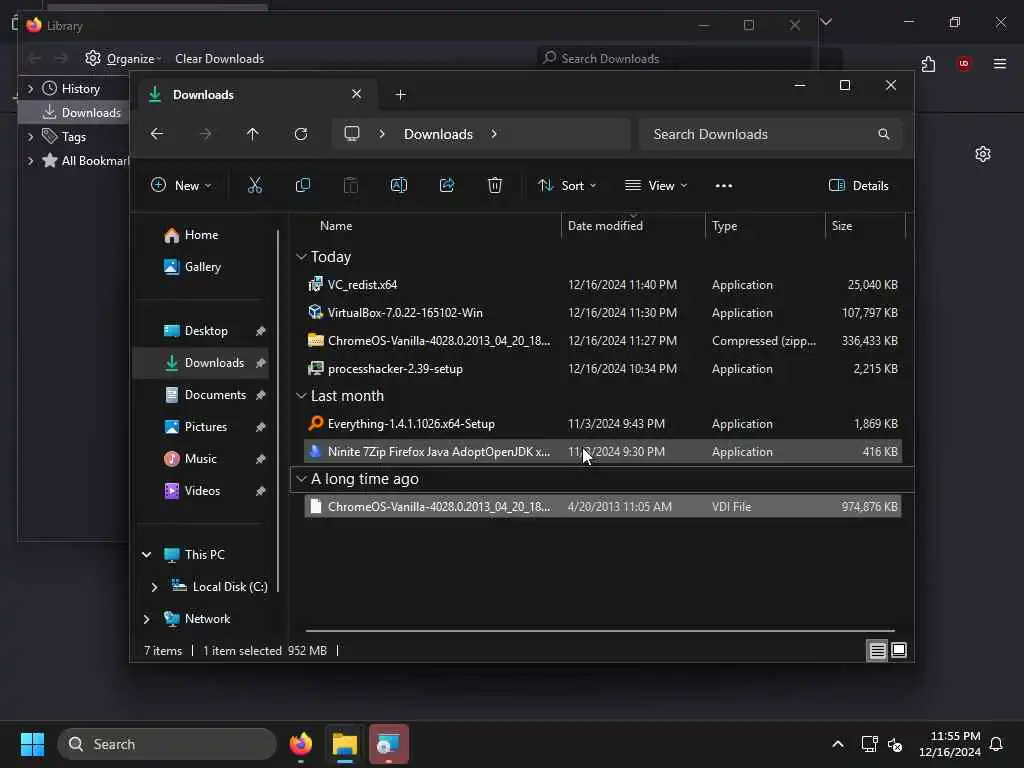Click the Copy icon in Explorer toolbar
Screen dimensions: 1024x768
(303, 185)
